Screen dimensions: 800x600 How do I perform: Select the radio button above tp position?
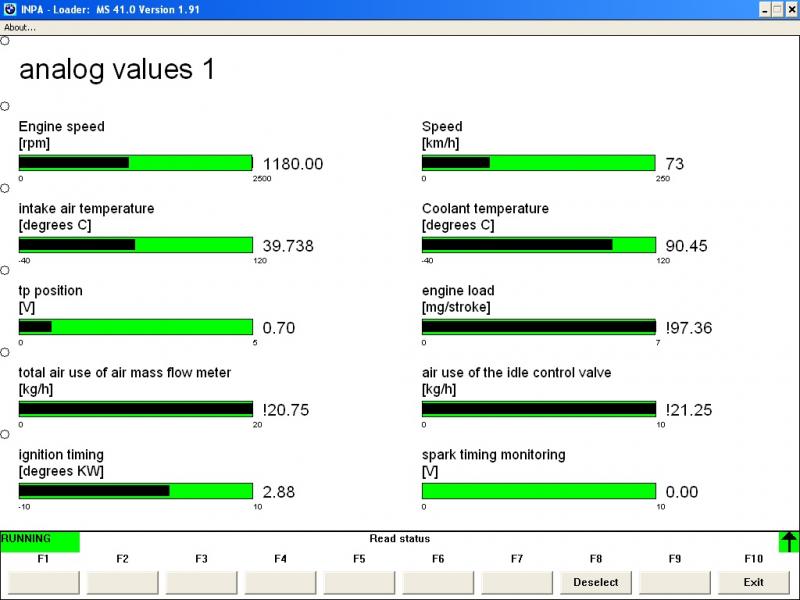click(x=5, y=270)
